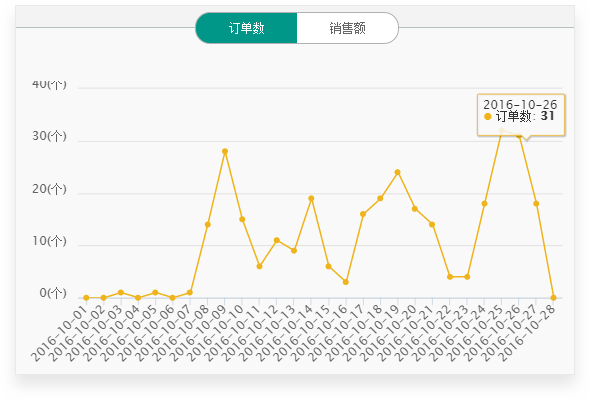The image size is (590, 400).
Task: Click the tooltip showing 订单数: 31
Action: coord(521,114)
